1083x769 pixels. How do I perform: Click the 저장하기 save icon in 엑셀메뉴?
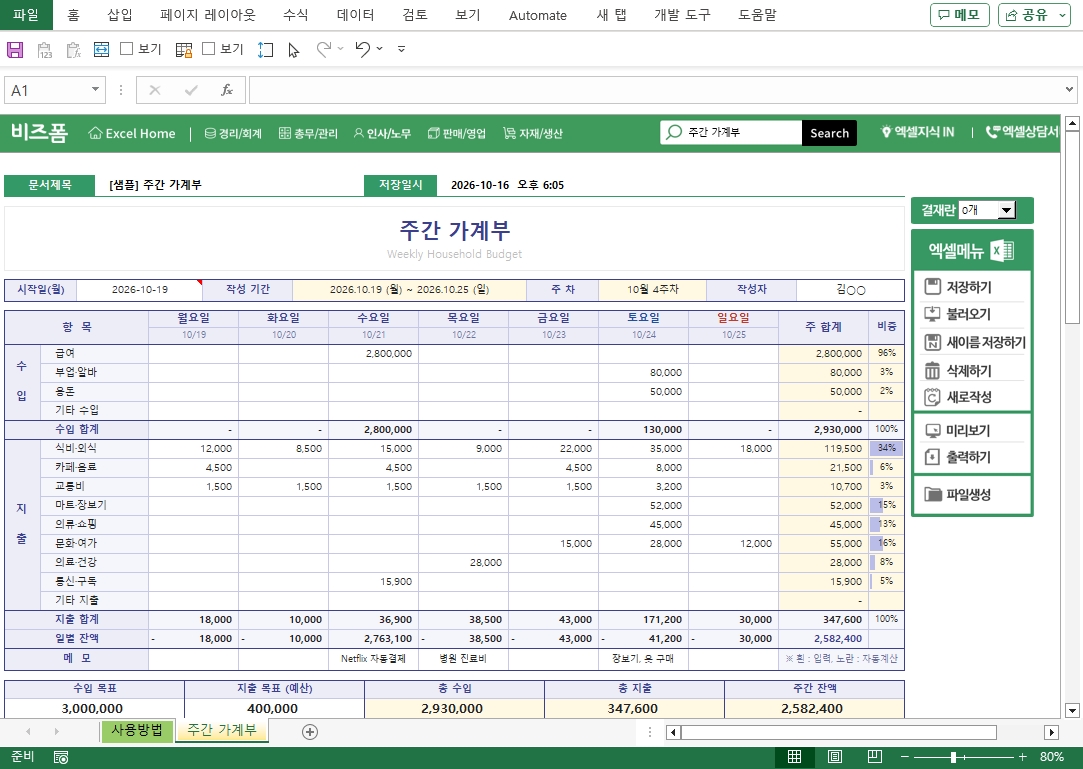coord(932,287)
